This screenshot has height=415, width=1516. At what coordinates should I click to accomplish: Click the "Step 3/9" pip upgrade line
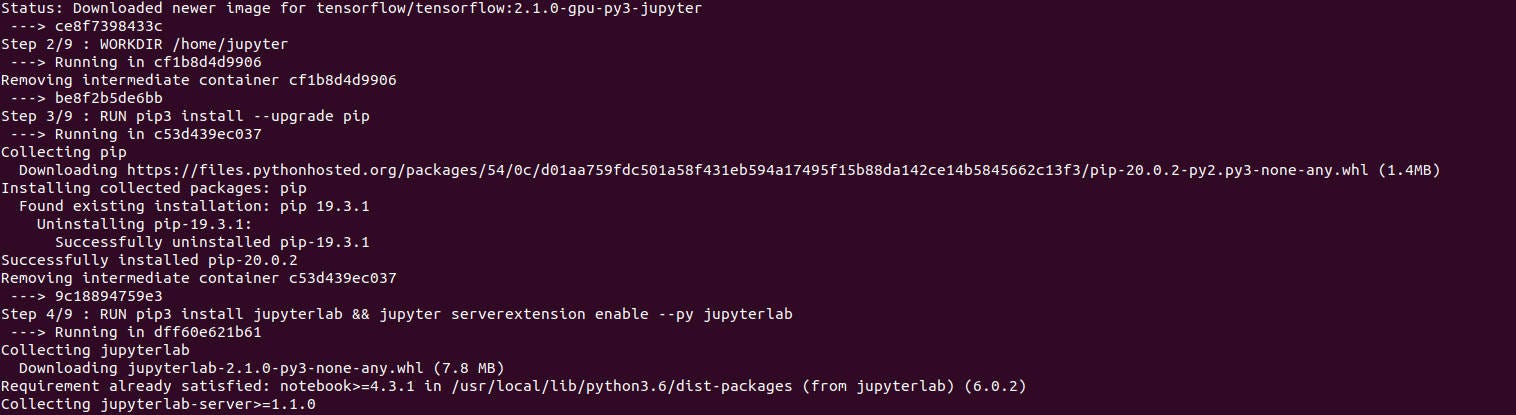(185, 116)
